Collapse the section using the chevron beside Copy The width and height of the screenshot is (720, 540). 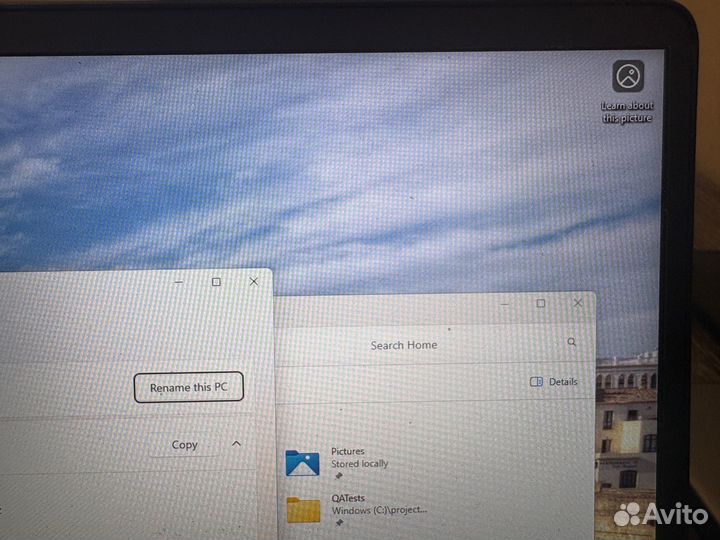(x=236, y=444)
